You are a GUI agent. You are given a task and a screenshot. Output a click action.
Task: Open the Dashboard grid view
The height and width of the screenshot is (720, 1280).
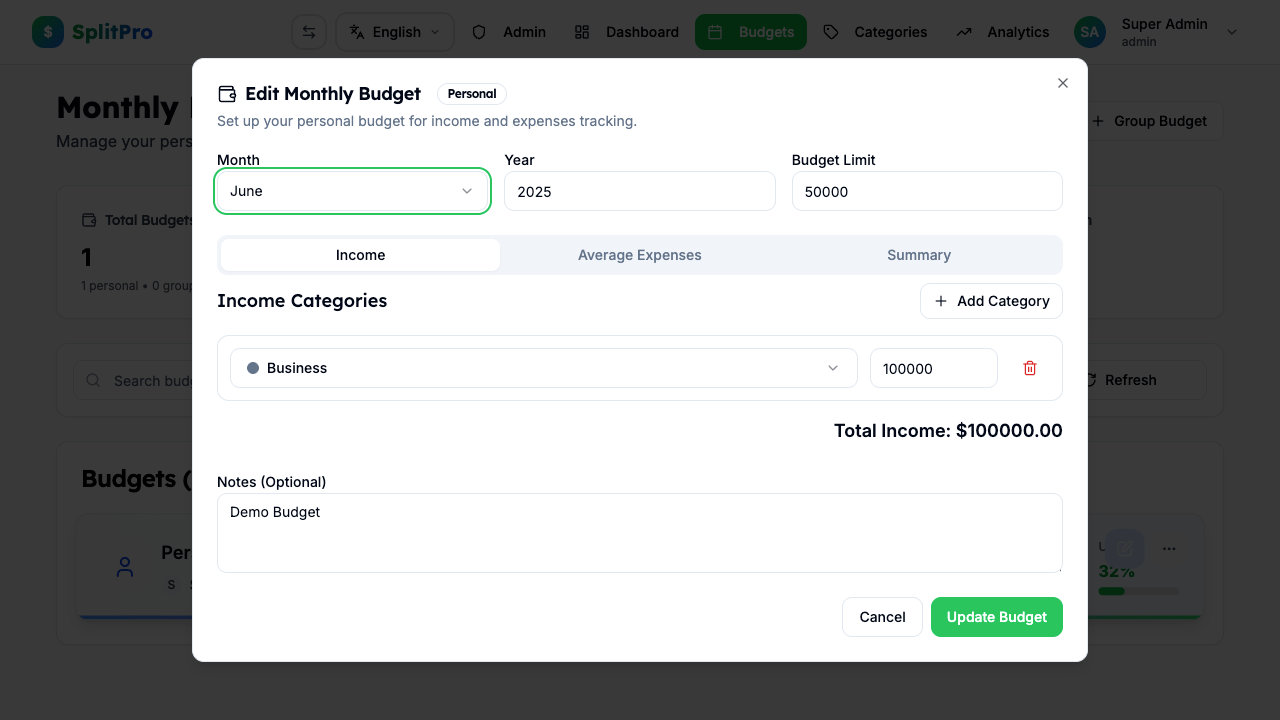coord(582,32)
